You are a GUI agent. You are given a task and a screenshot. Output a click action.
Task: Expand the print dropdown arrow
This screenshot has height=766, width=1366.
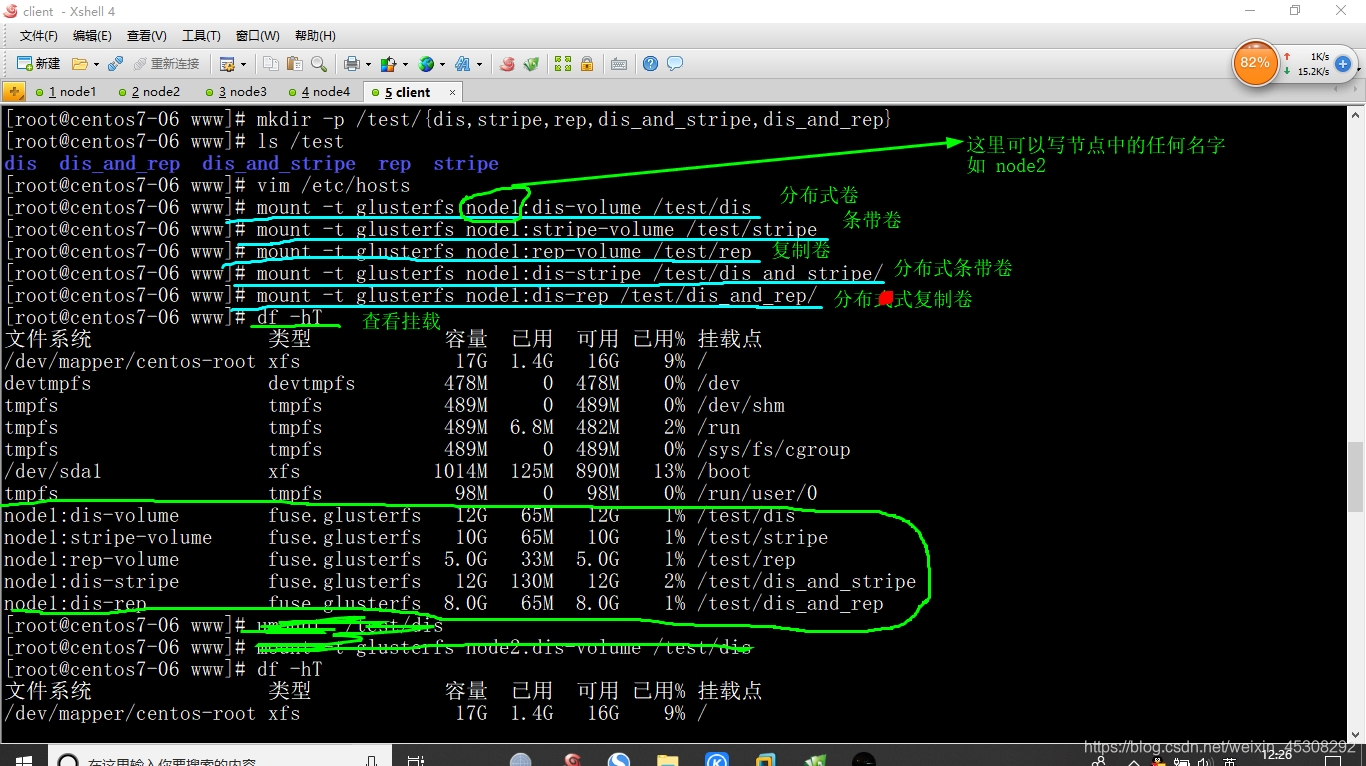(367, 64)
